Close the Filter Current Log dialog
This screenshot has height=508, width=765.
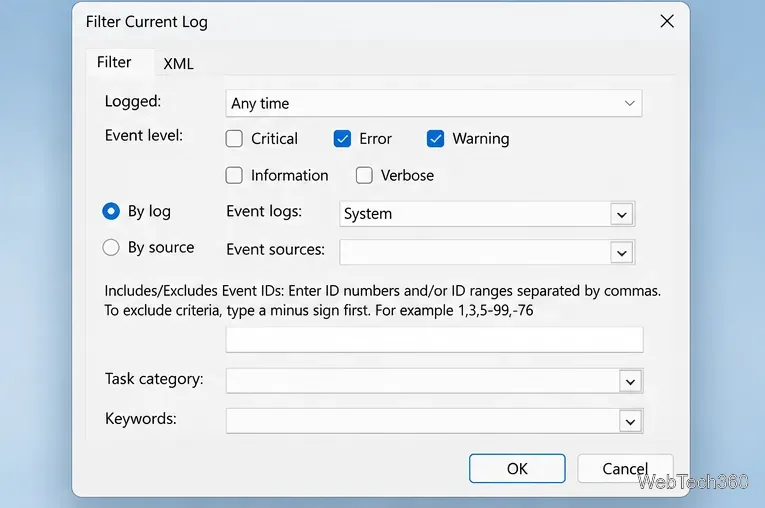pyautogui.click(x=666, y=21)
